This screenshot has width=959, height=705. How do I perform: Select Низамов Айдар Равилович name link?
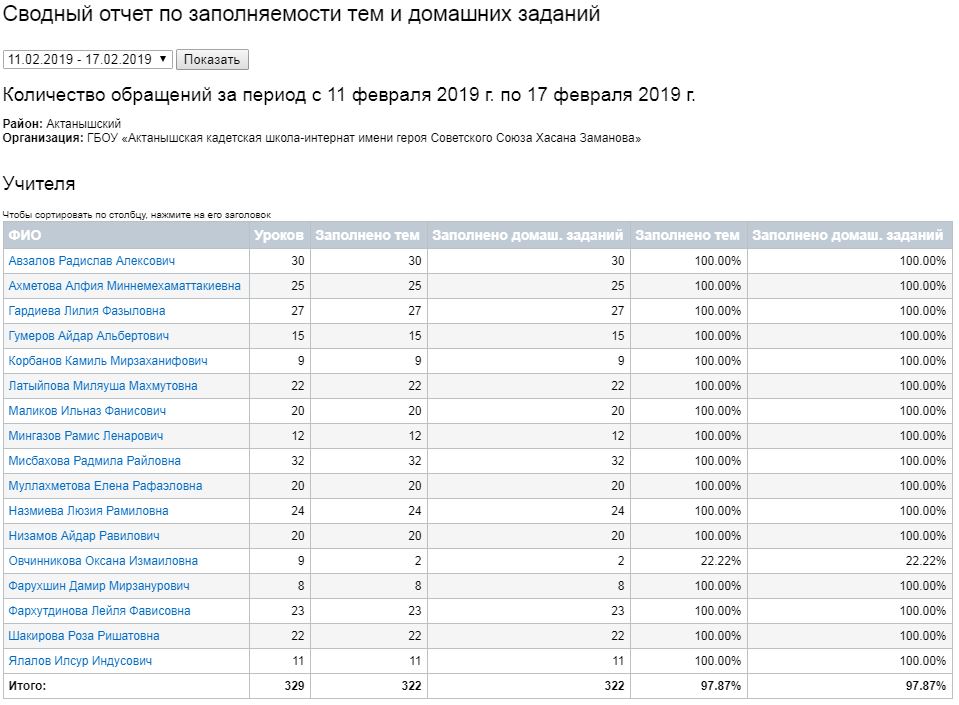pos(84,536)
